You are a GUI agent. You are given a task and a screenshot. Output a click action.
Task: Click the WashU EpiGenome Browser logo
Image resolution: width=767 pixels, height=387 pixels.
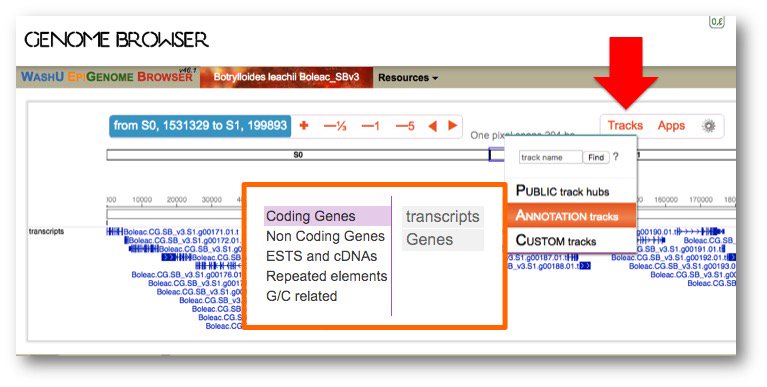108,77
